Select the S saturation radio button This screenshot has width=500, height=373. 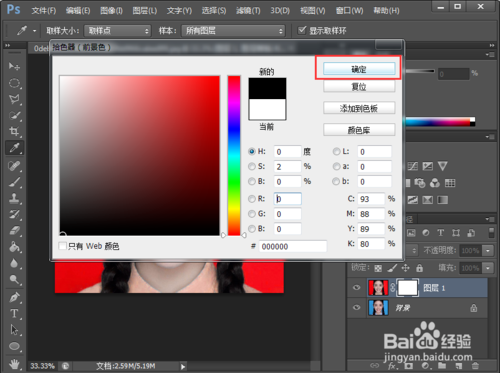click(x=252, y=166)
